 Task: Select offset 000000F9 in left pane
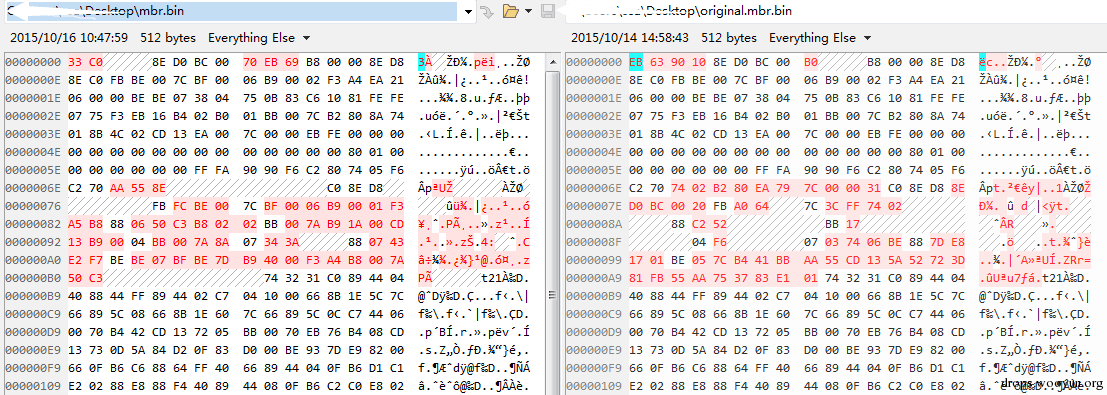coord(32,369)
